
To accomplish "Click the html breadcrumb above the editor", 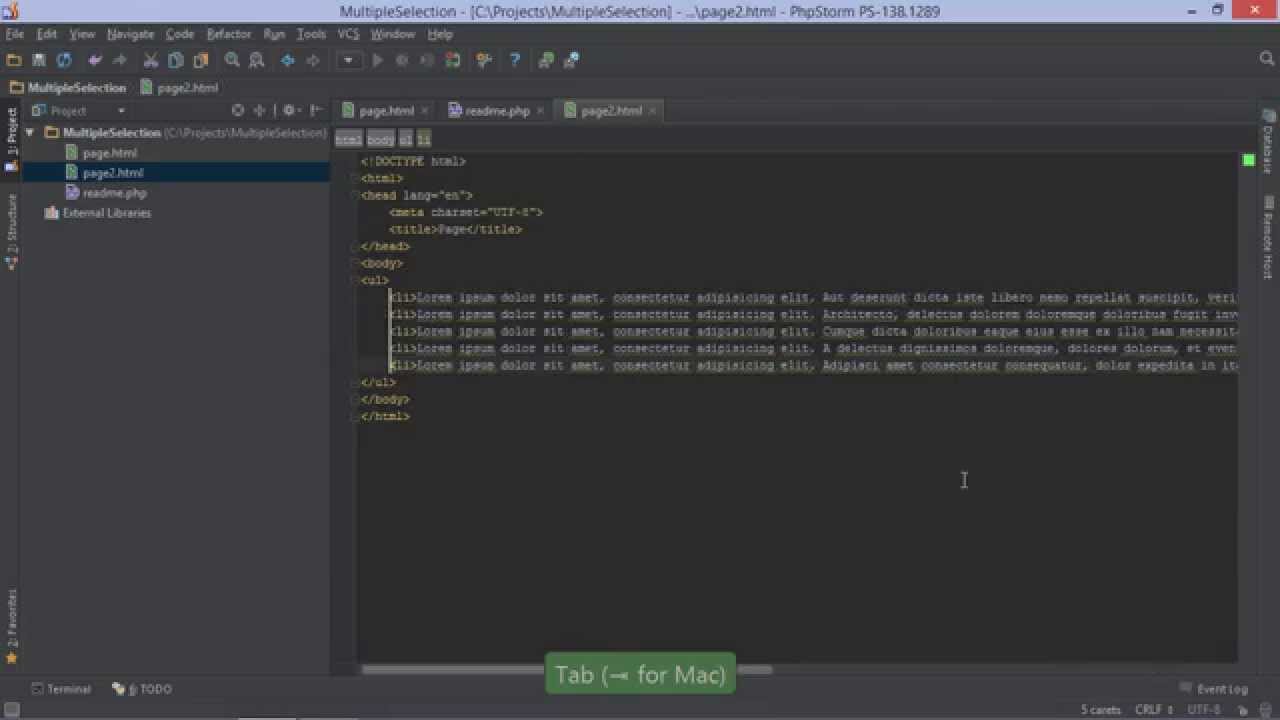I will click(348, 140).
